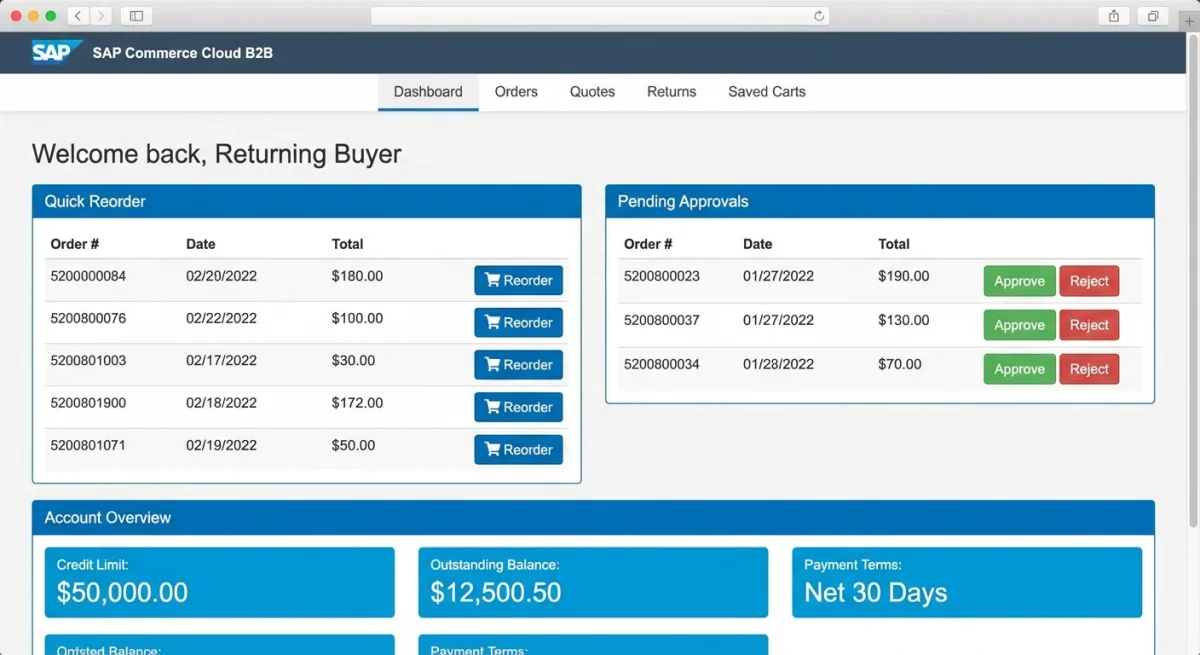Click the Share icon in the browser toolbar

[1113, 16]
